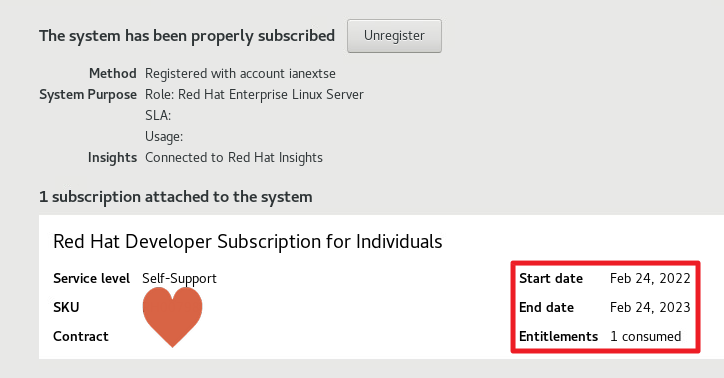Viewport: 724px width, 378px height.
Task: Click the Unregister button
Action: point(394,36)
